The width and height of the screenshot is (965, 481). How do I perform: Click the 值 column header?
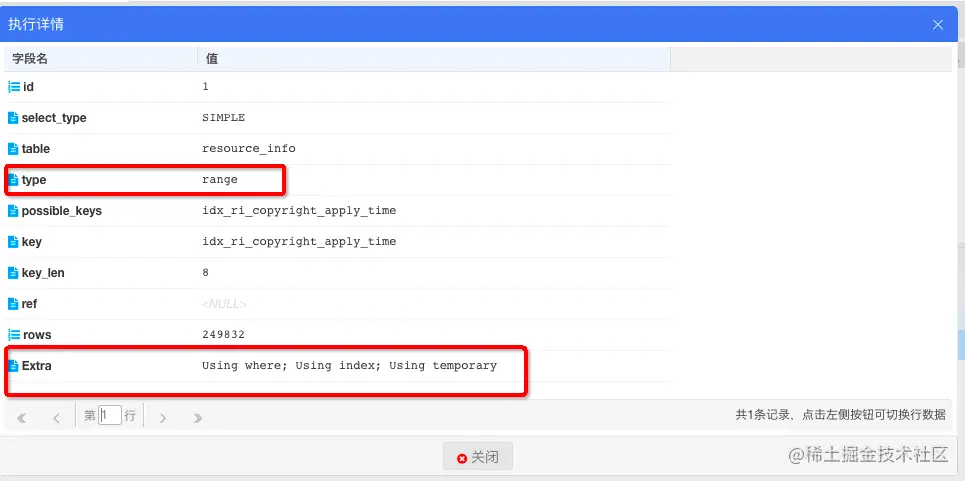(x=434, y=59)
